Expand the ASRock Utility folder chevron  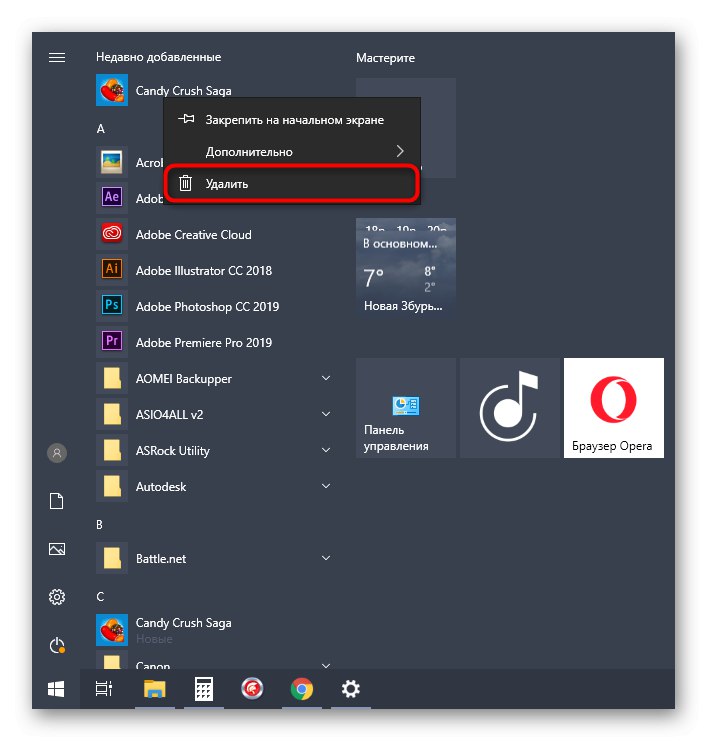pos(326,450)
